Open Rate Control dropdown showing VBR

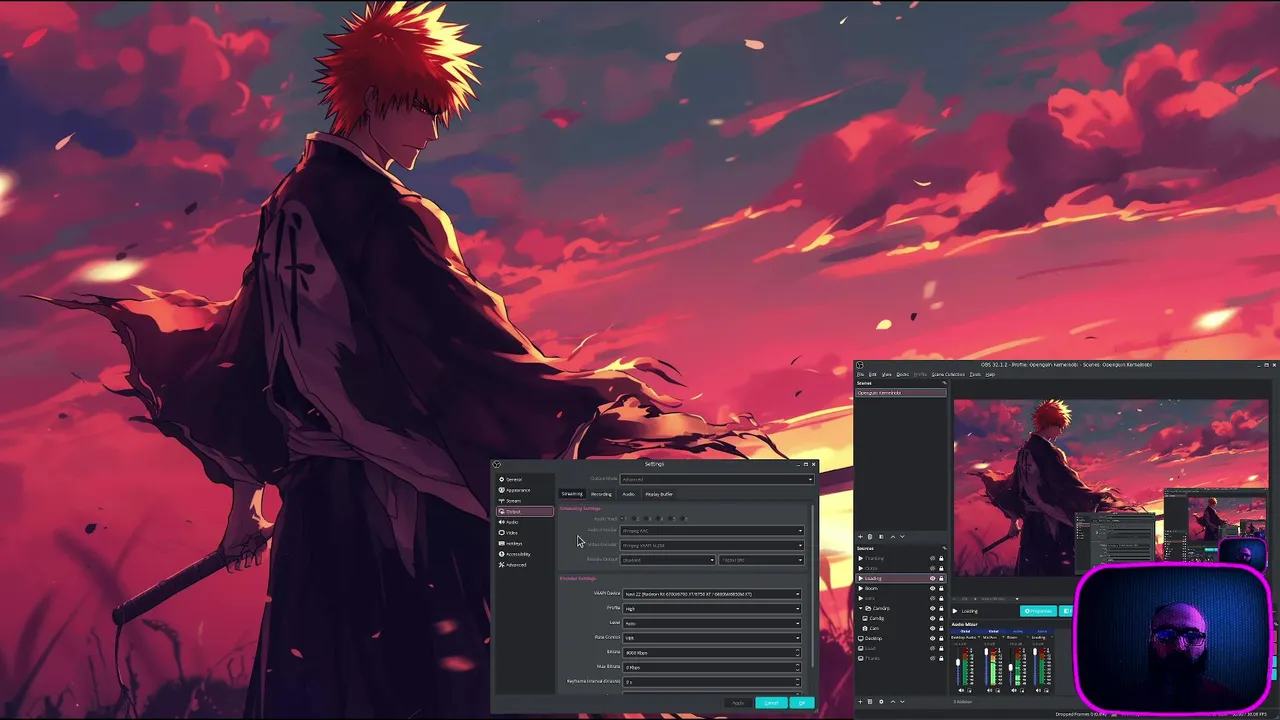pyautogui.click(x=712, y=638)
